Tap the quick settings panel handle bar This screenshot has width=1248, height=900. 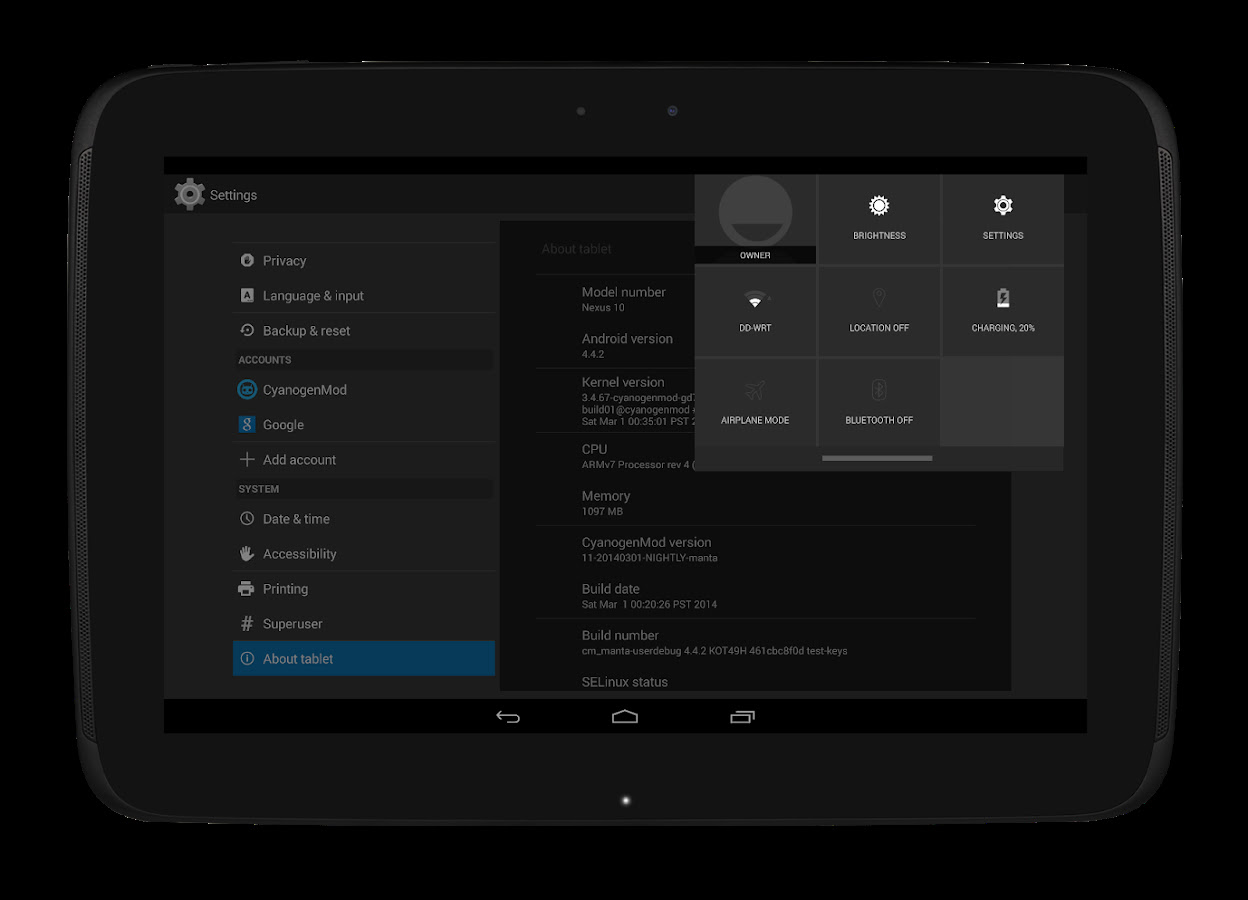tap(877, 458)
